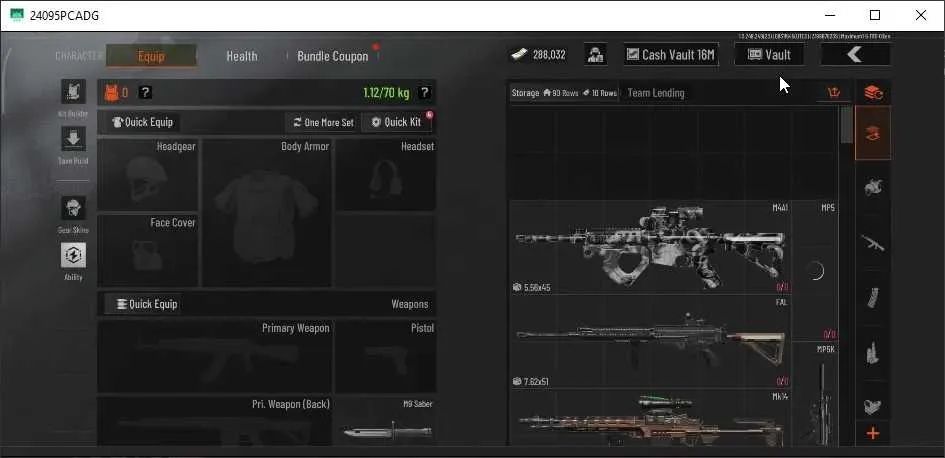
Task: Select the empty Headset slot
Action: pyautogui.click(x=386, y=175)
